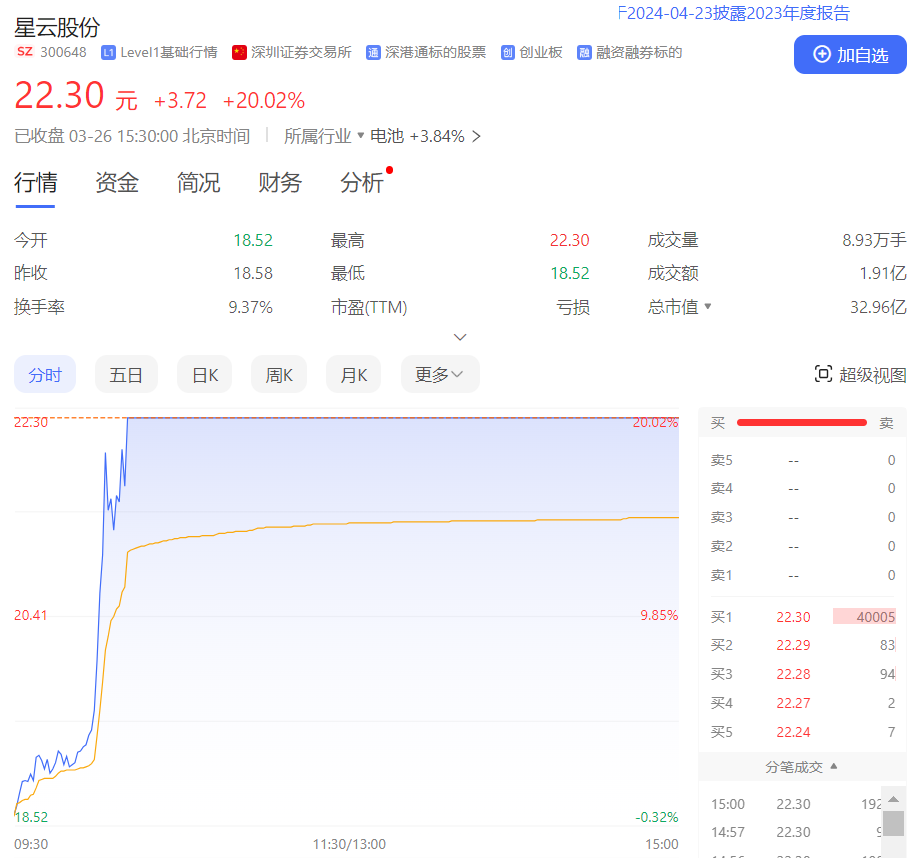
Task: Open the 总市值 dropdown arrow
Action: pos(708,306)
